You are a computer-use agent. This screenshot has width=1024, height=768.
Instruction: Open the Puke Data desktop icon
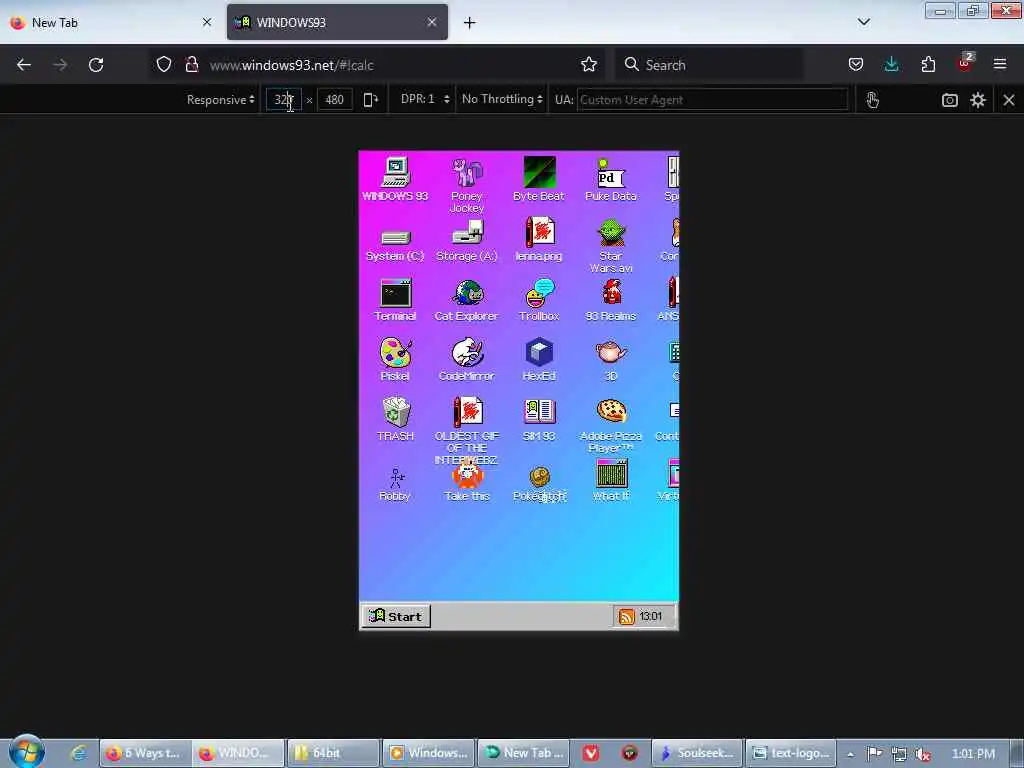[611, 178]
